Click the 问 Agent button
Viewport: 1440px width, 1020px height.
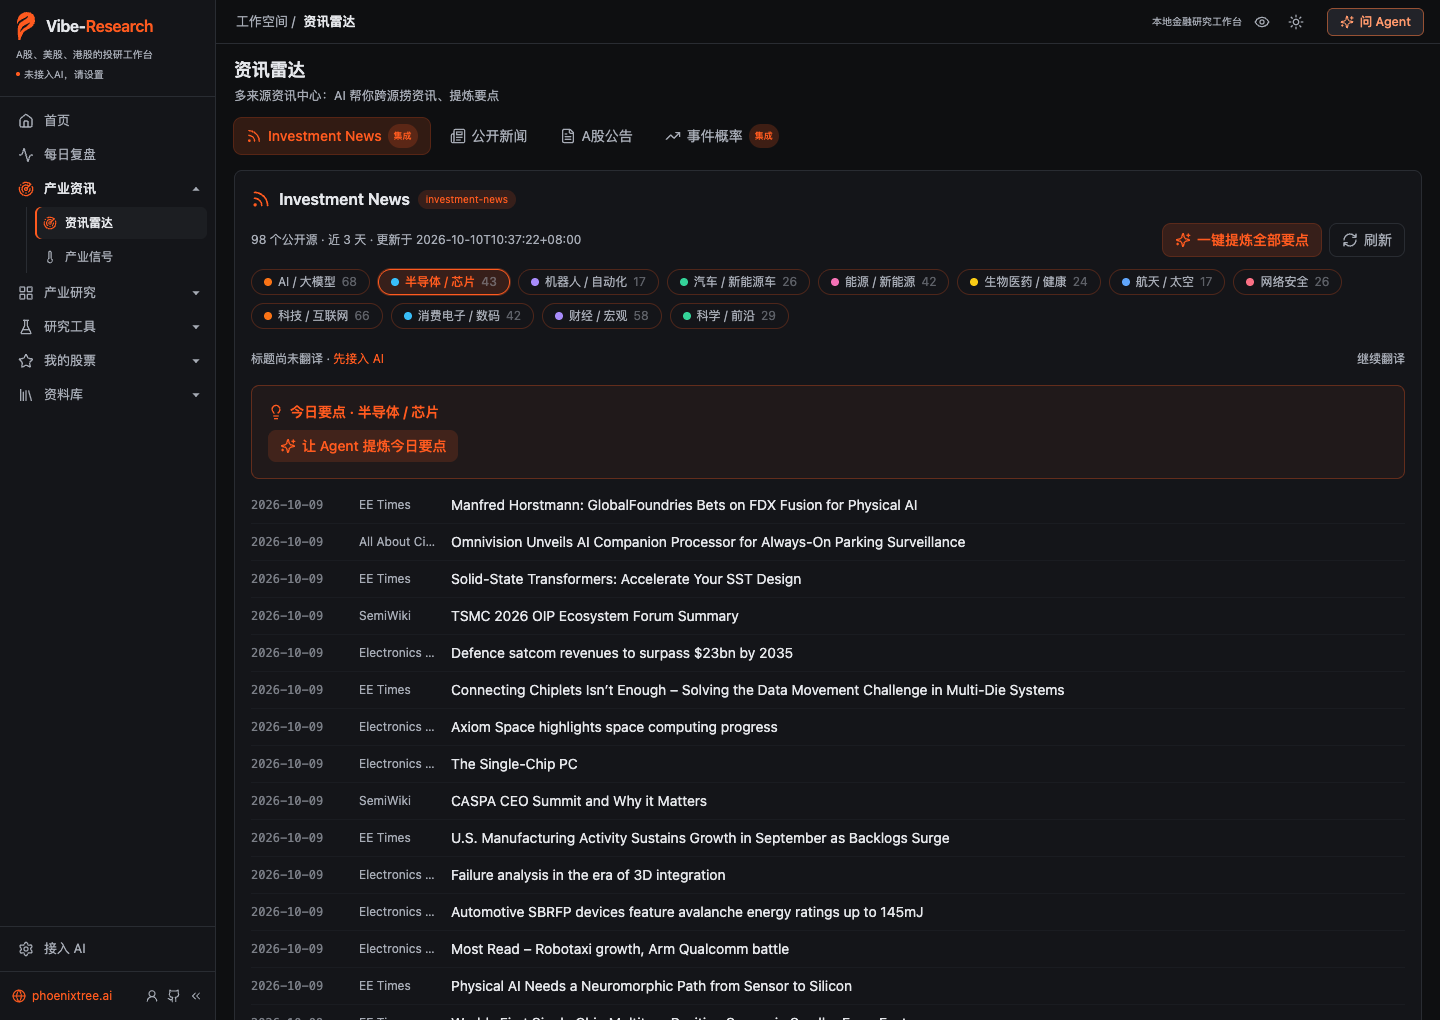point(1375,22)
